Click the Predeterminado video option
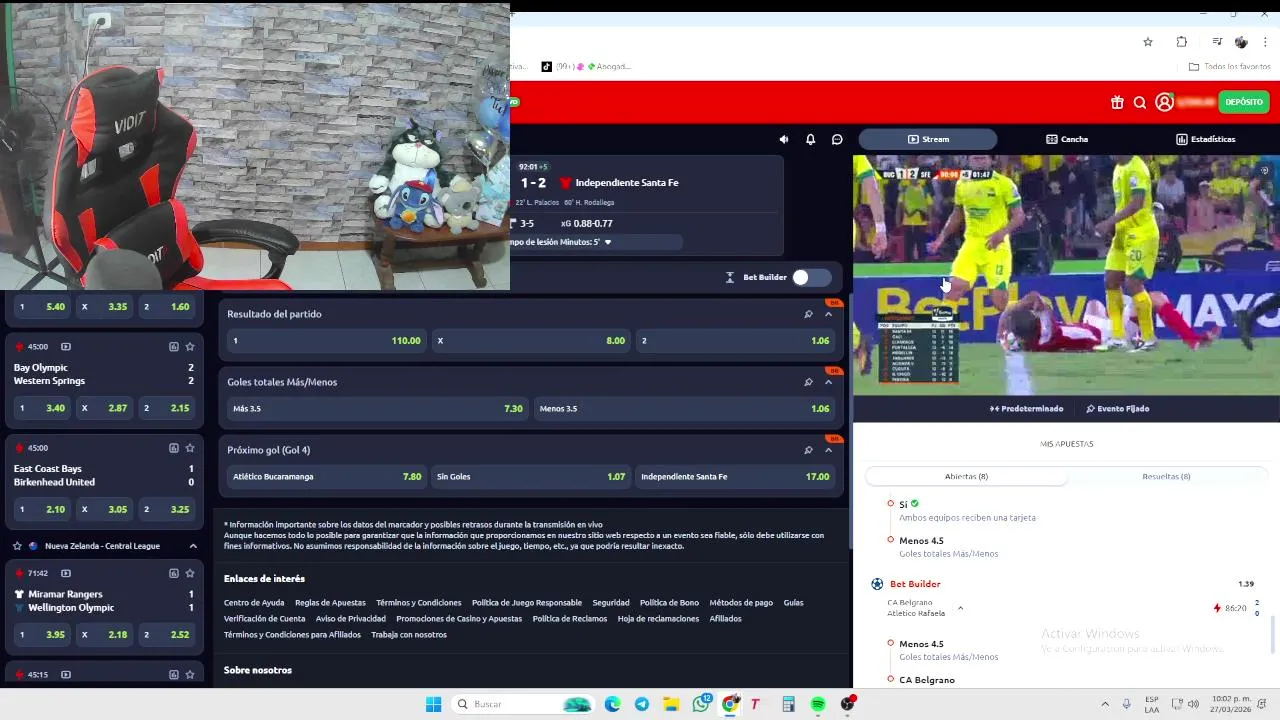1280x720 pixels. click(x=1027, y=409)
